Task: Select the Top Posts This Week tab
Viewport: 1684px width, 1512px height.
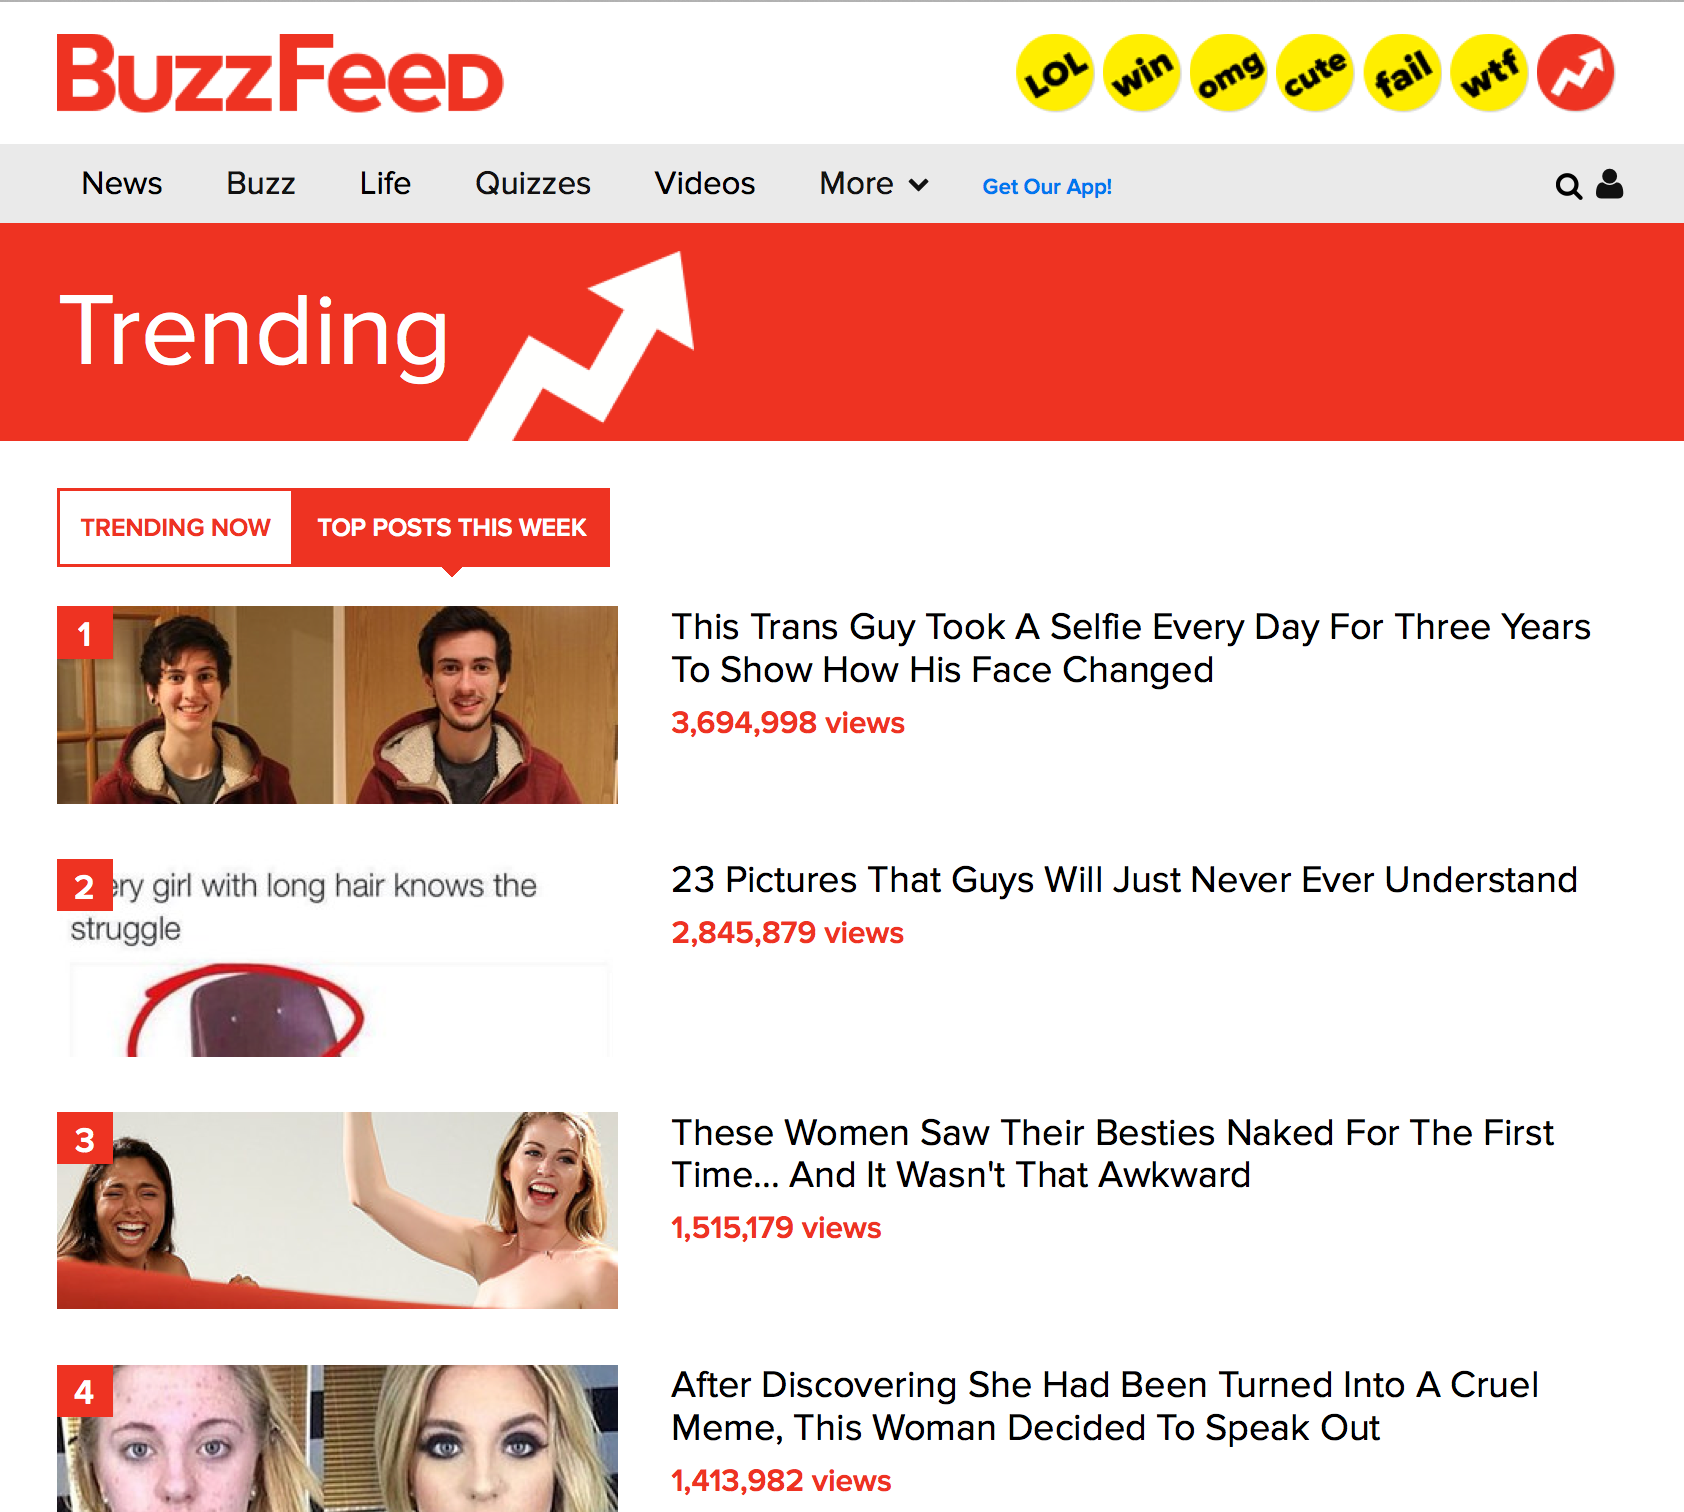Action: (x=452, y=528)
